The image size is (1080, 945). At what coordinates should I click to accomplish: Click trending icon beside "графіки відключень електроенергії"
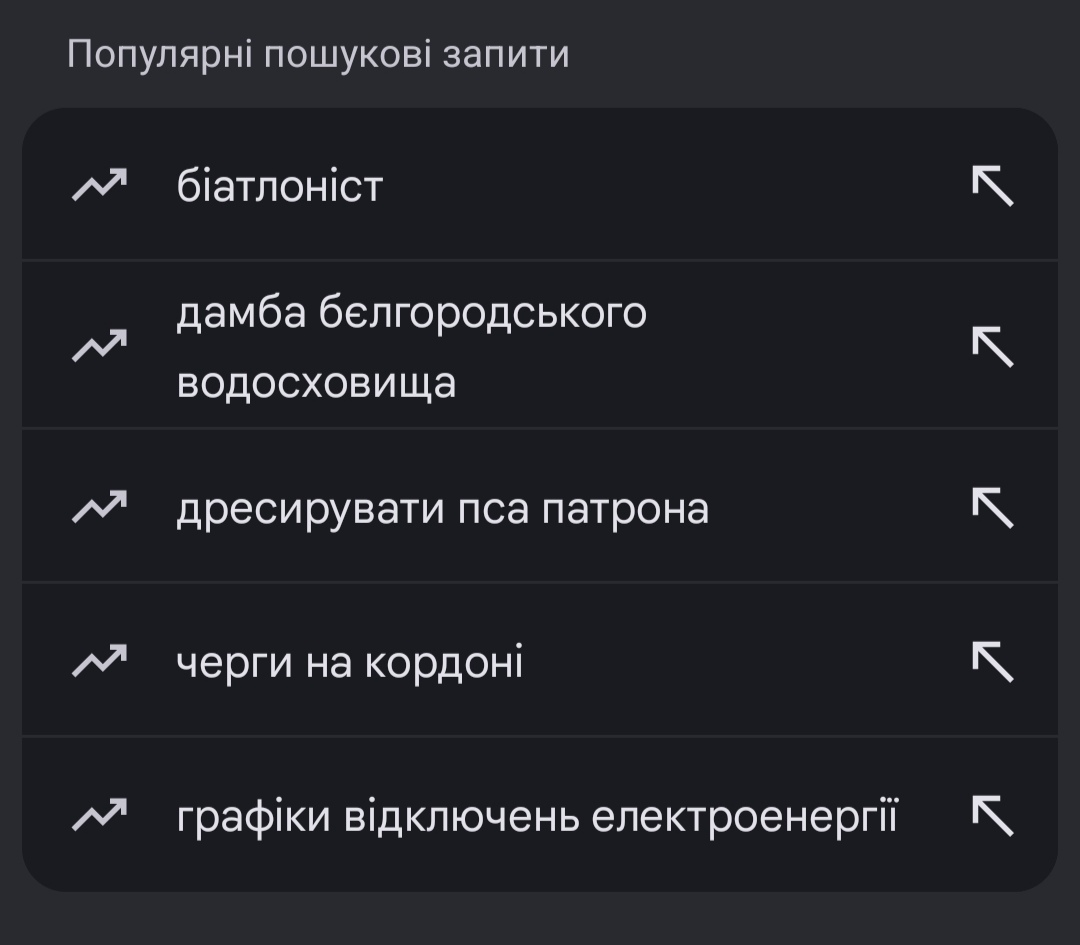click(99, 816)
